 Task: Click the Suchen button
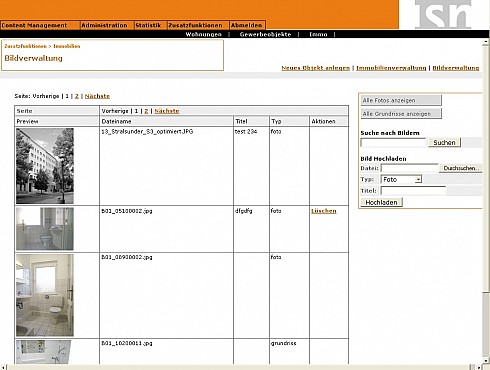pos(444,143)
